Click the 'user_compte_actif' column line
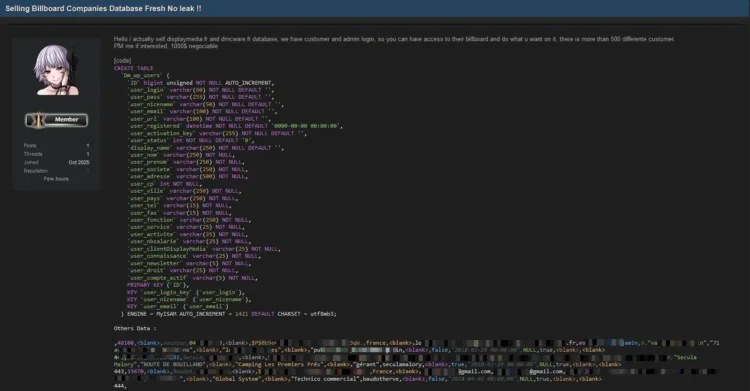The image size is (750, 391). [192, 278]
